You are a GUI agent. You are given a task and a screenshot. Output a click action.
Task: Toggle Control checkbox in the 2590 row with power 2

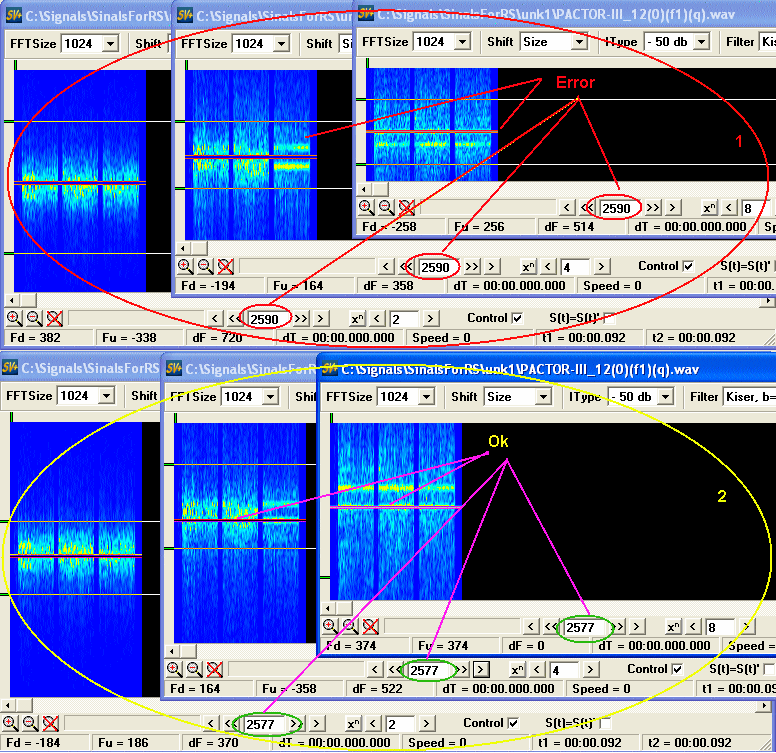point(516,318)
